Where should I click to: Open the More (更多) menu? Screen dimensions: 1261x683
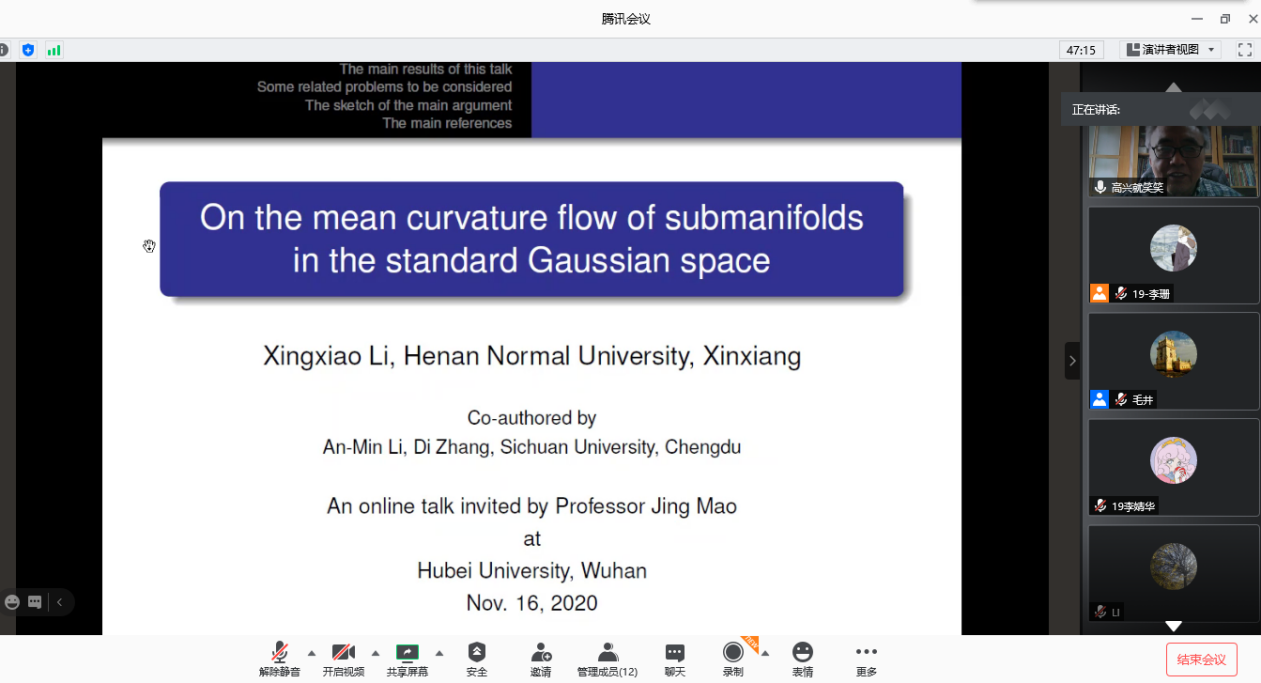[x=866, y=658]
